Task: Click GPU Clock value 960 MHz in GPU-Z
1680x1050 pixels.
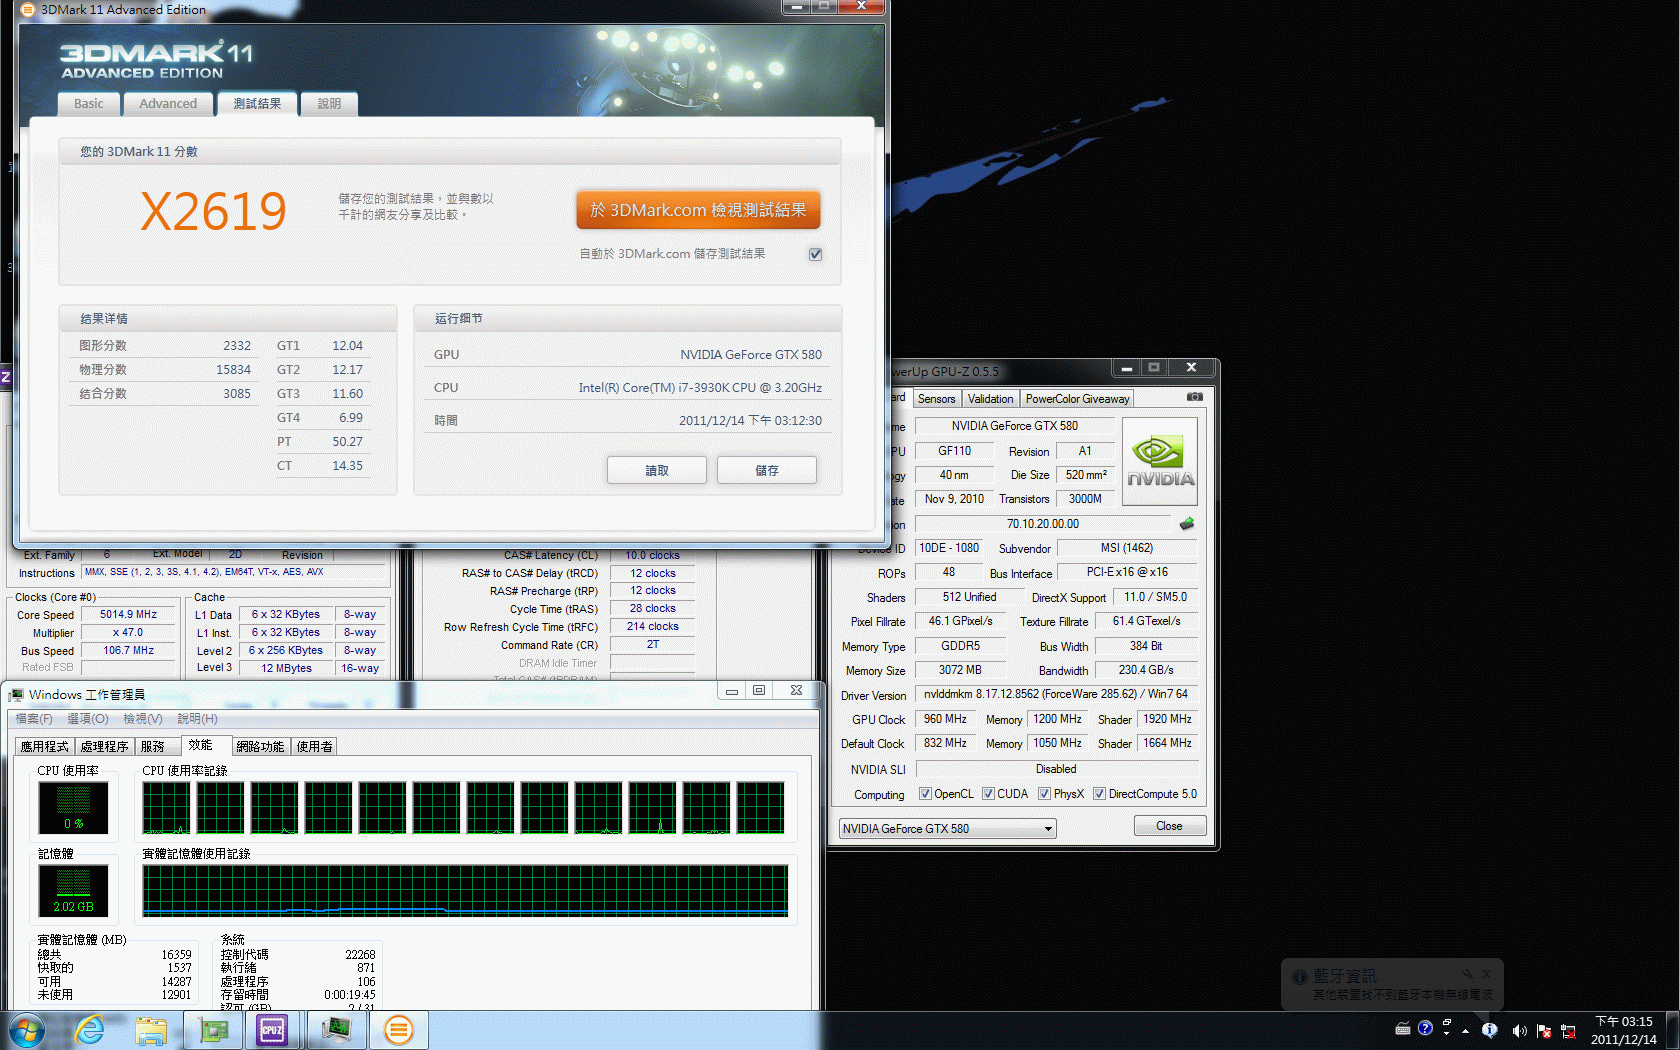Action: click(945, 719)
